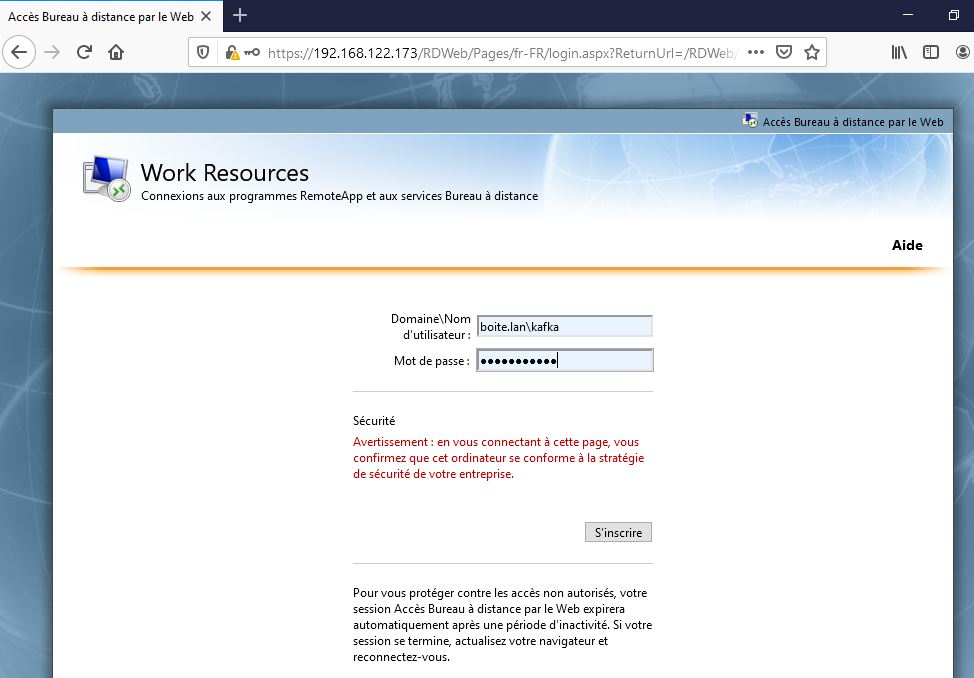Click the insecure connection padlock icon
This screenshot has width=974, height=678.
pos(231,52)
